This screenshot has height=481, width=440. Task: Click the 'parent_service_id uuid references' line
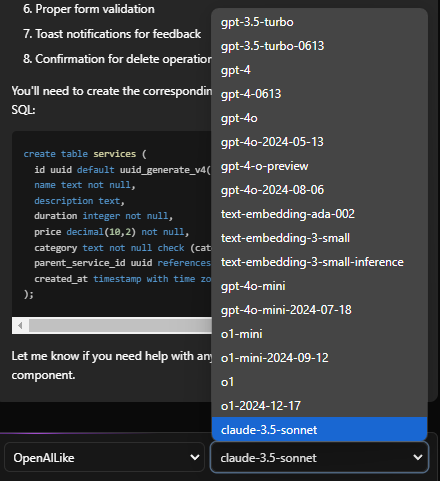(122, 263)
